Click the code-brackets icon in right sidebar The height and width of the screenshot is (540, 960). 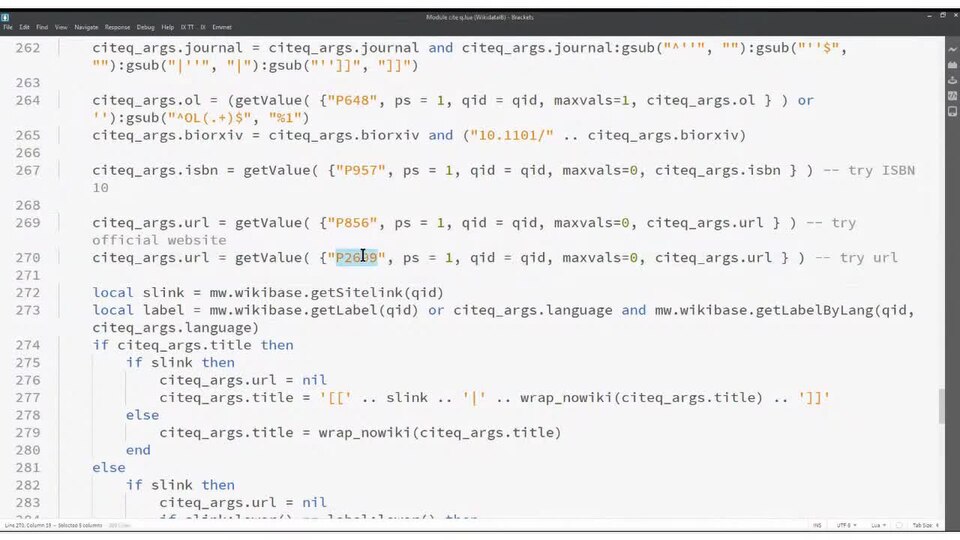952,96
